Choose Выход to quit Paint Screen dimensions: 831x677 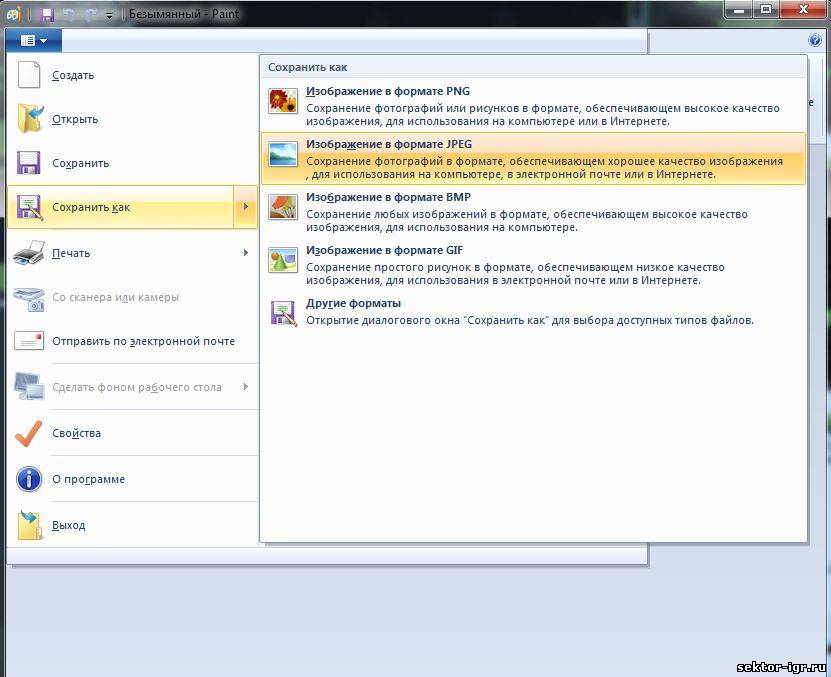tap(132, 525)
